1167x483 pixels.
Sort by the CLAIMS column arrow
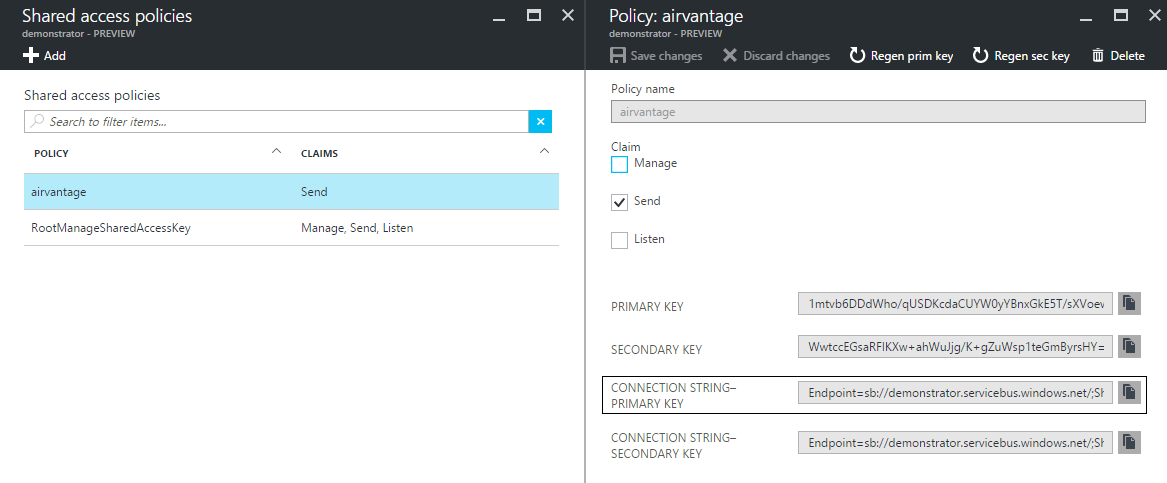point(544,152)
